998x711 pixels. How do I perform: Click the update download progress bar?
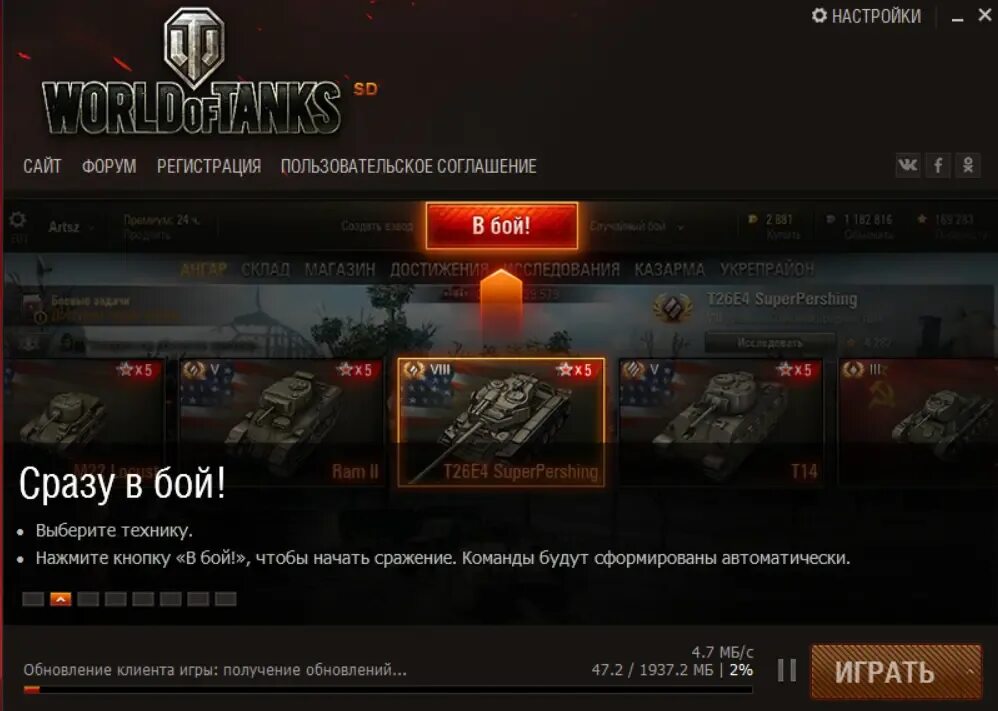pyautogui.click(x=388, y=689)
